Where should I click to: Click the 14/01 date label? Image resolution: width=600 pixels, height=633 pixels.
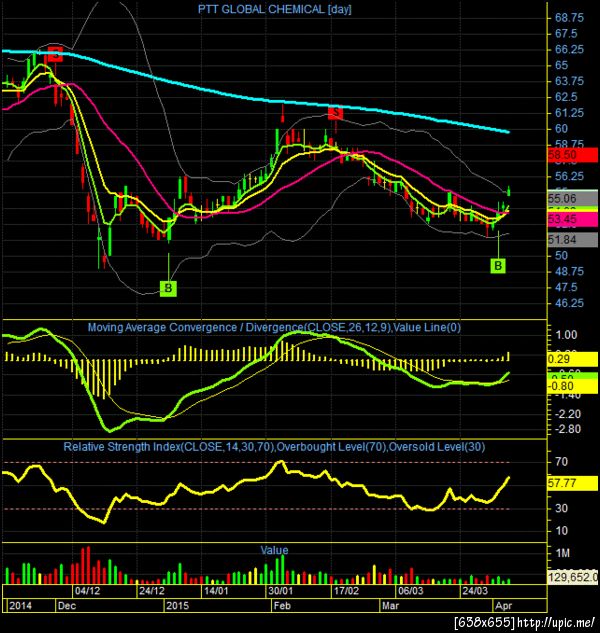click(x=216, y=591)
